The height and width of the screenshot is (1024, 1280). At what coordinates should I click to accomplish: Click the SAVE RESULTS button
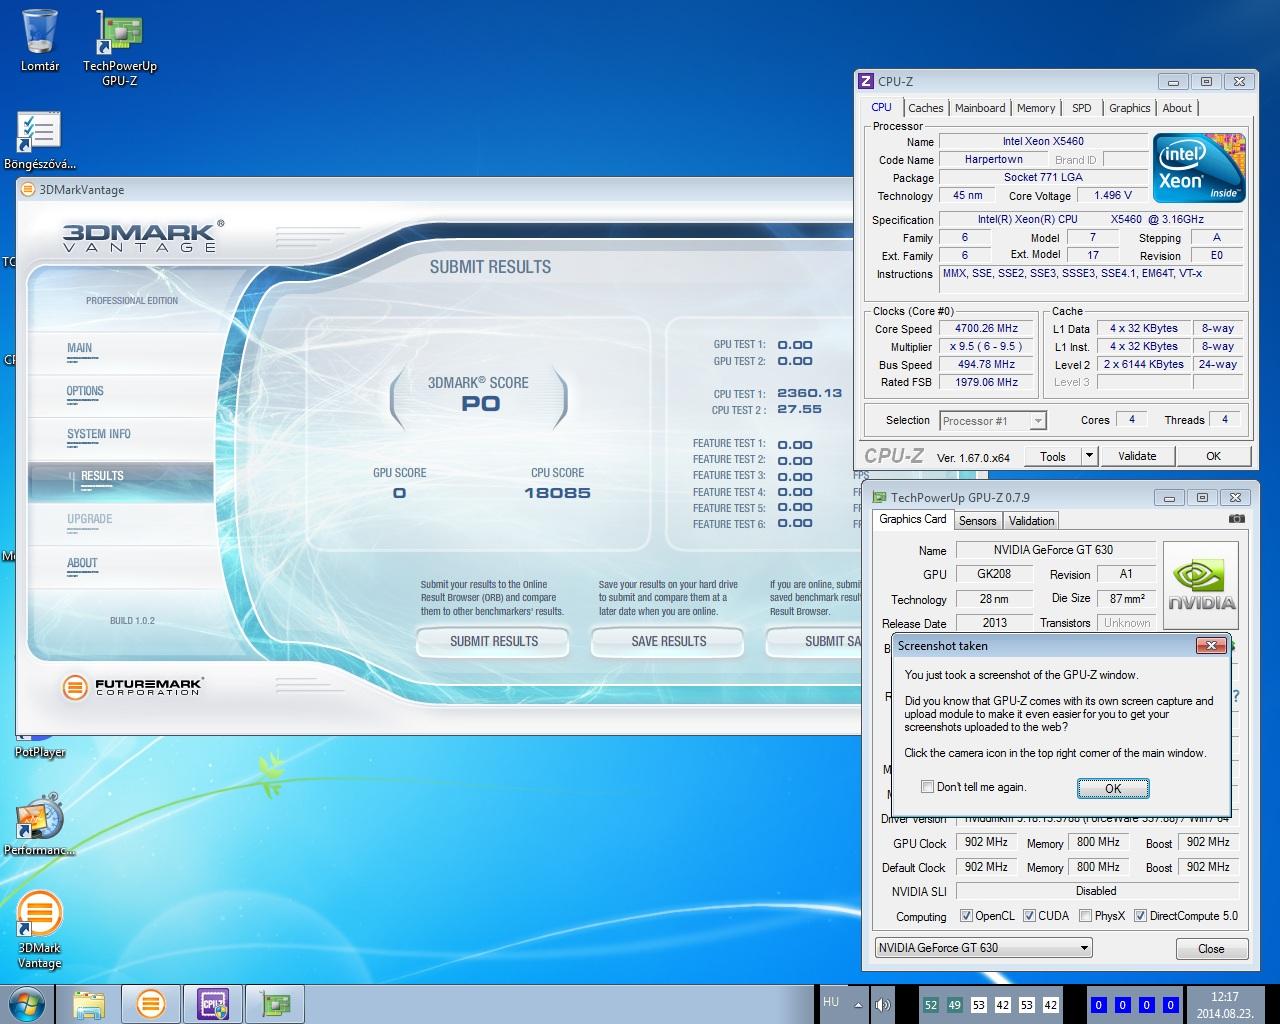point(669,642)
